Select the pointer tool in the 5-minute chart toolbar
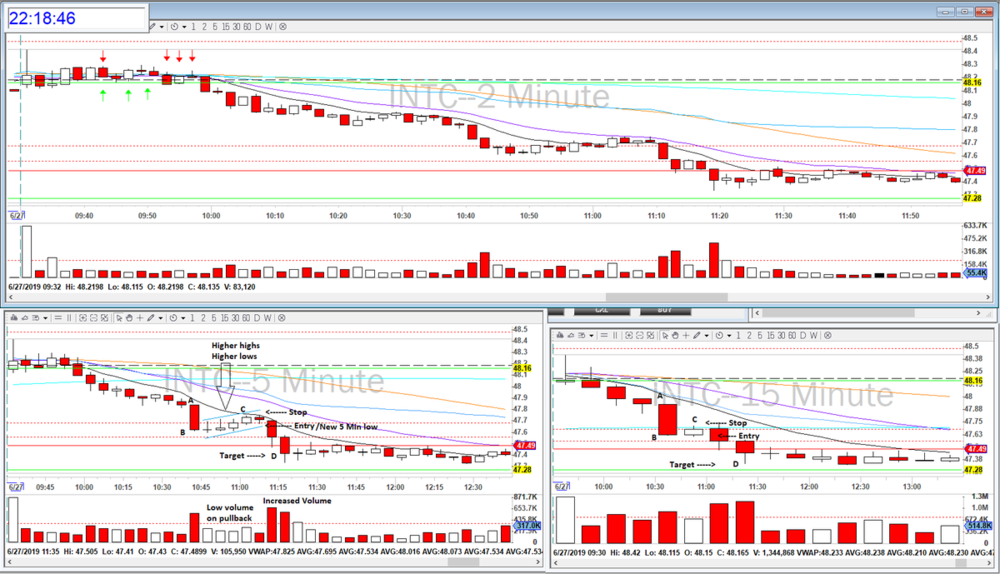1000x574 pixels. pyautogui.click(x=119, y=318)
